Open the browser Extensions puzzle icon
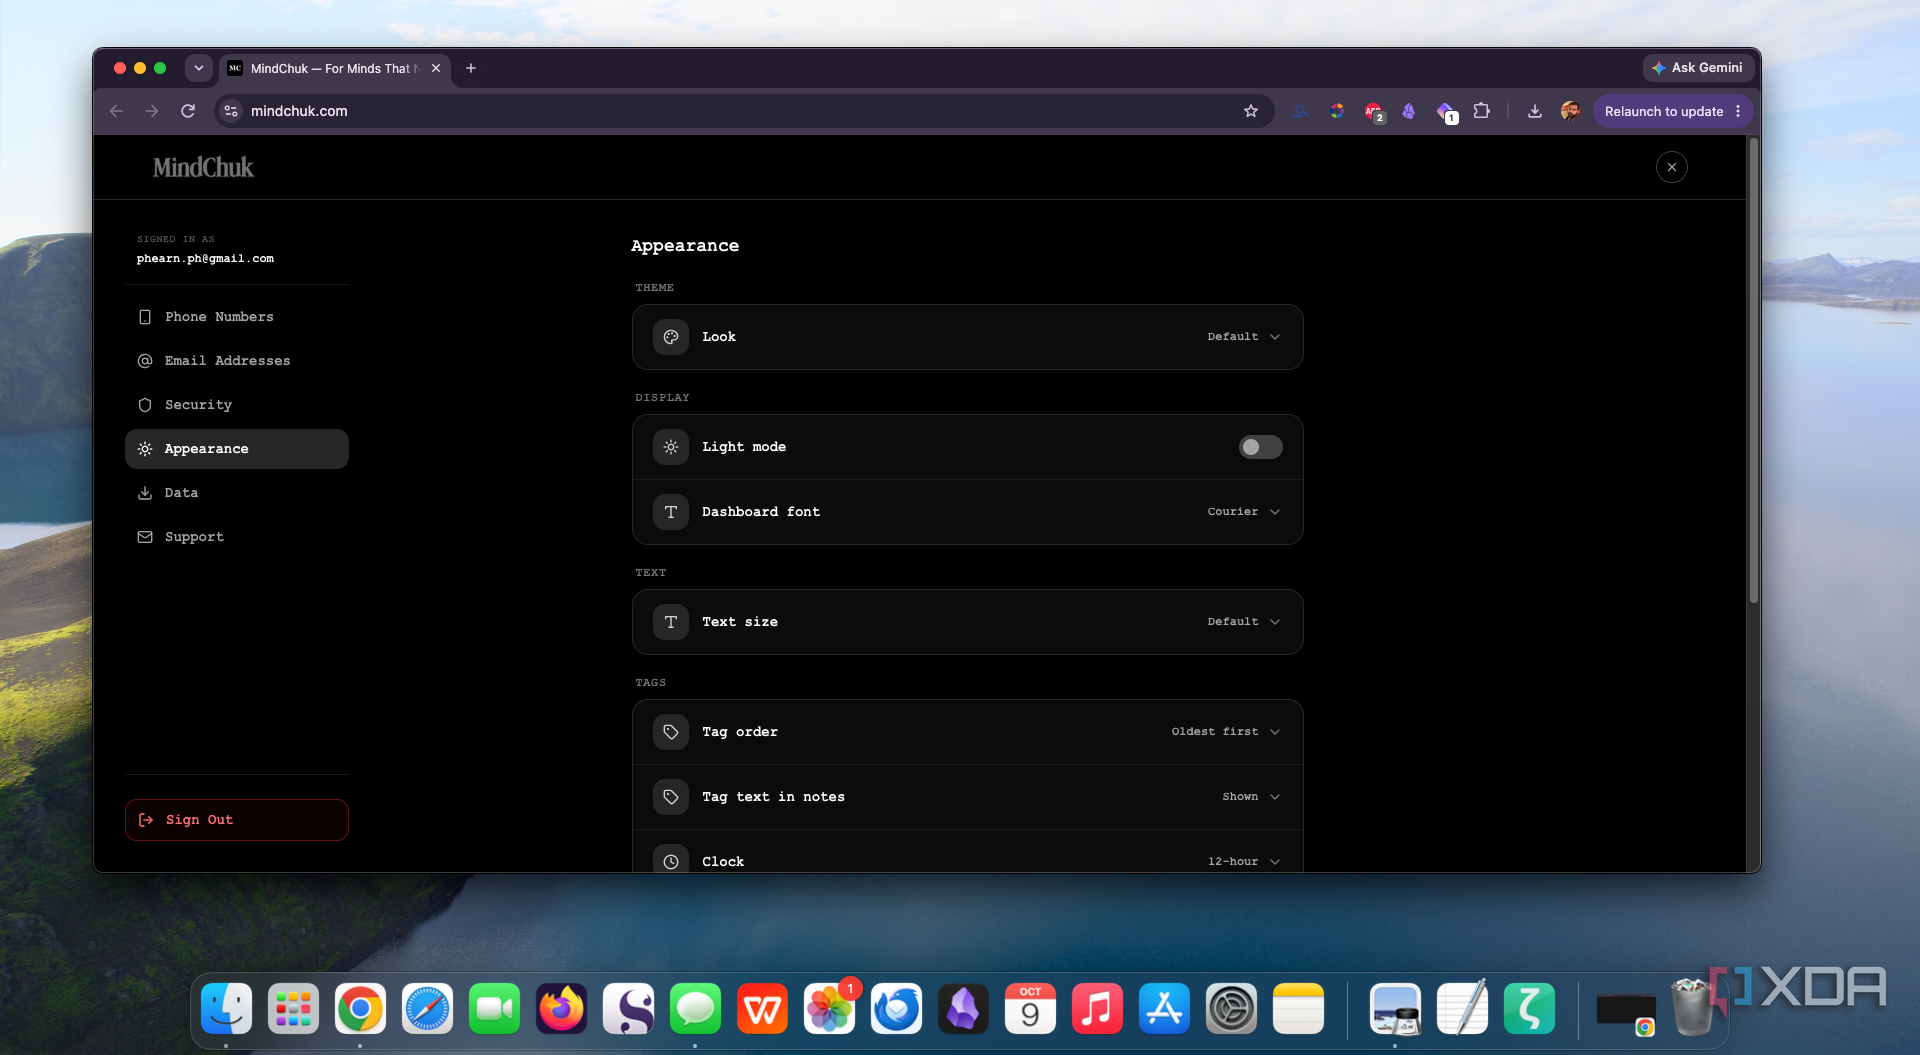The image size is (1920, 1055). tap(1481, 111)
